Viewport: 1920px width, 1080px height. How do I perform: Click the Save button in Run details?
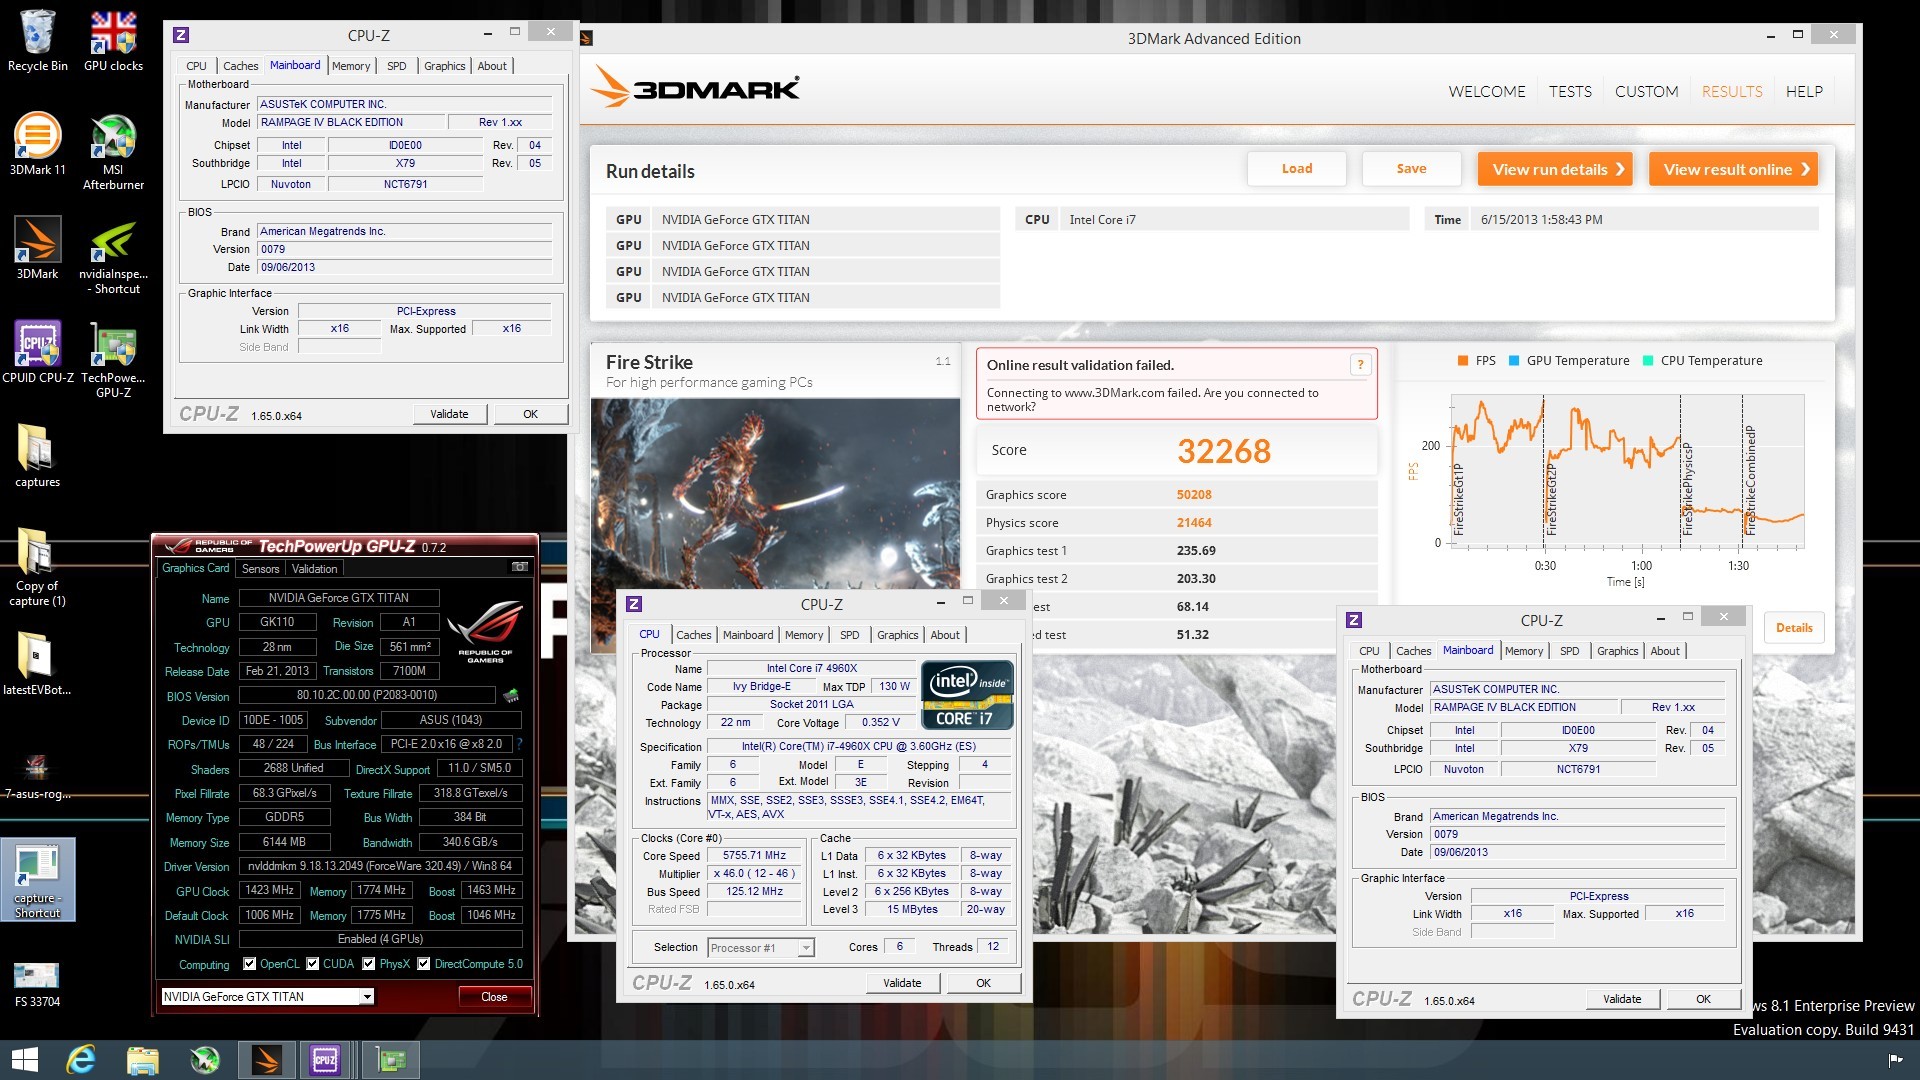[1411, 169]
